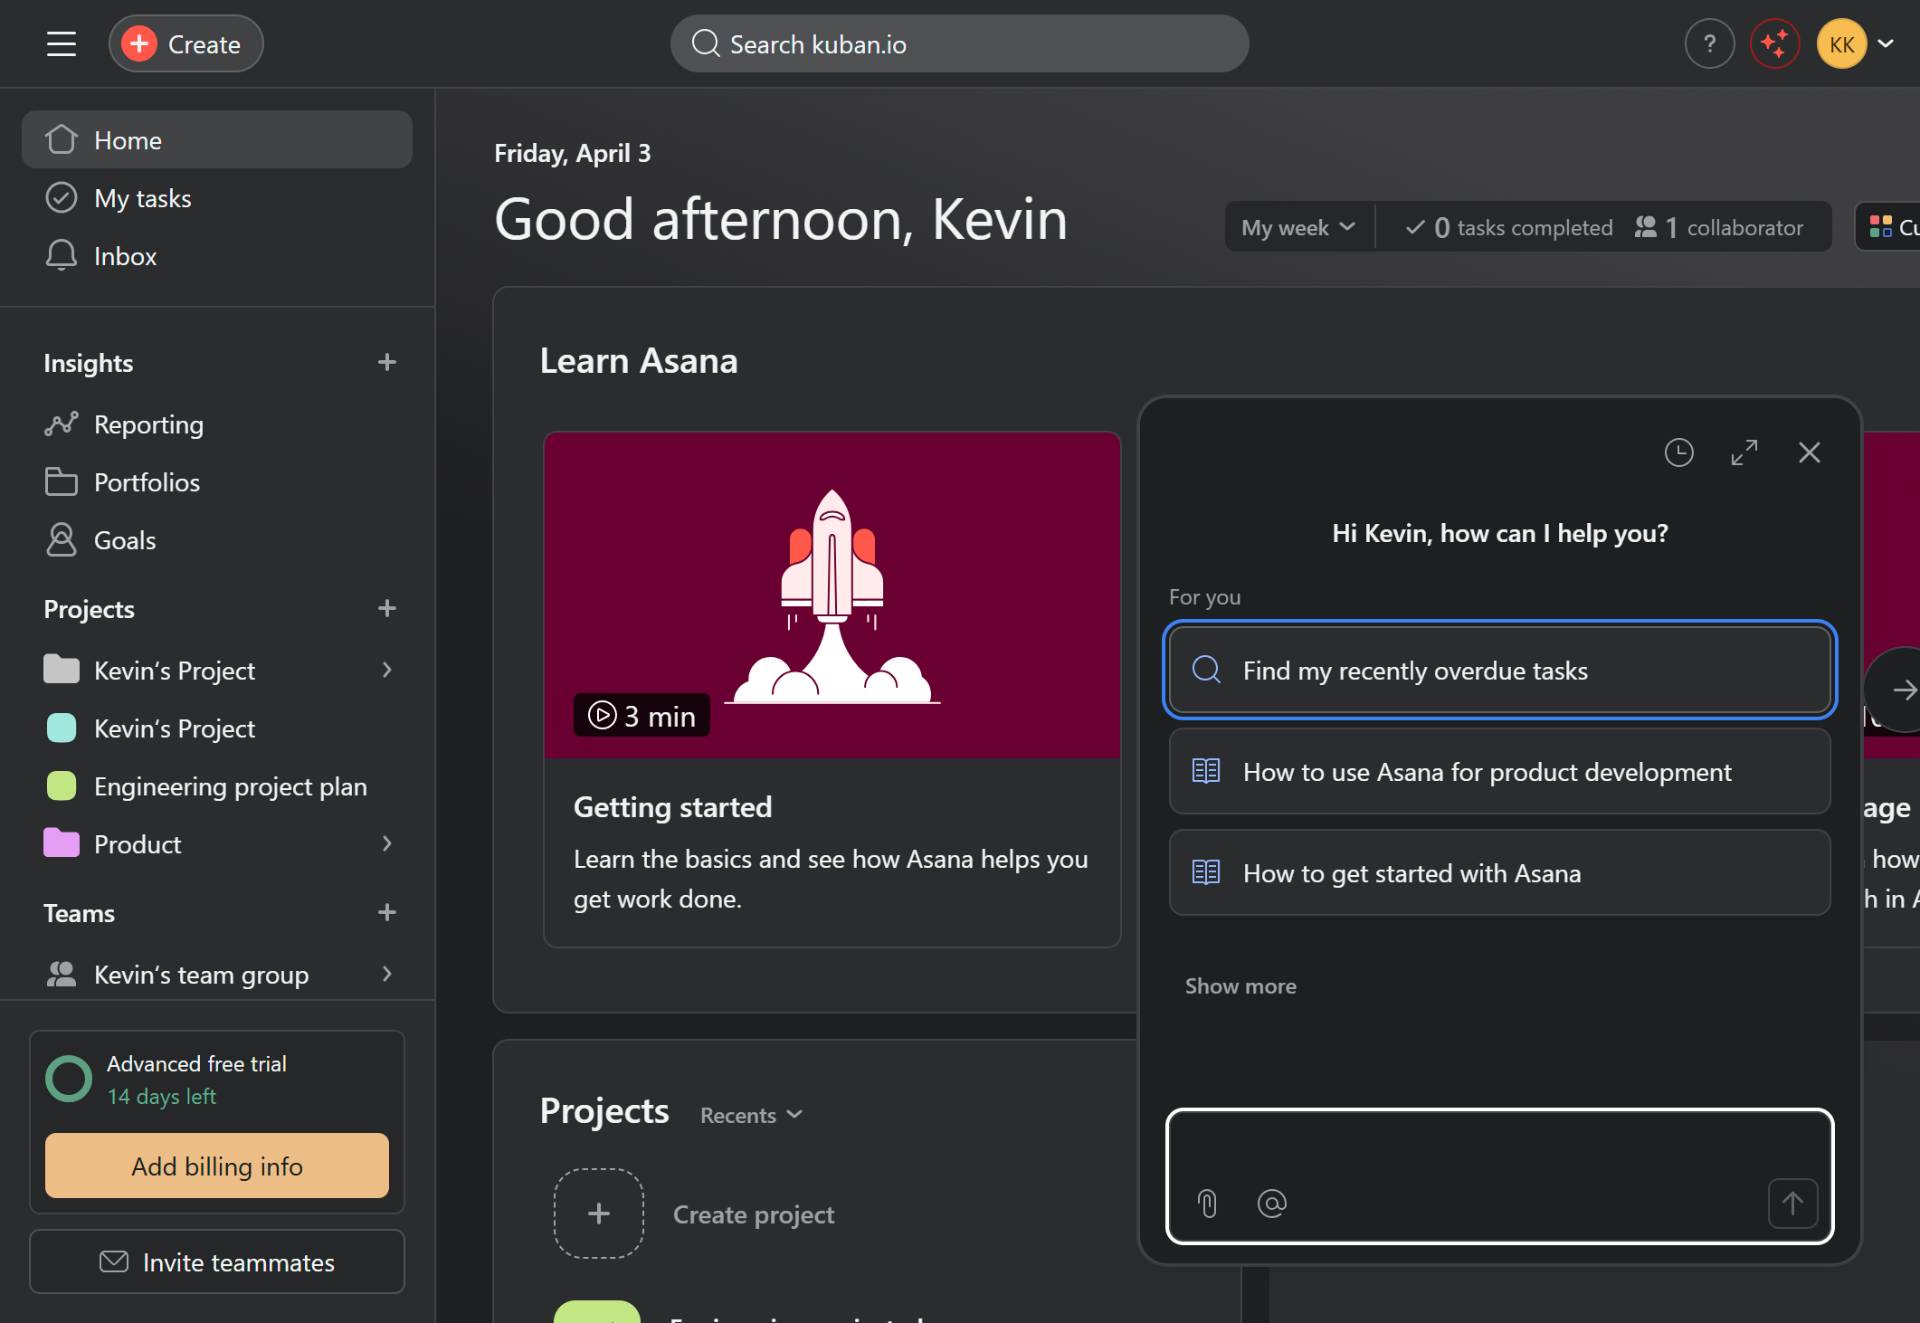Send message with the up arrow
This screenshot has width=1920, height=1323.
pos(1792,1203)
